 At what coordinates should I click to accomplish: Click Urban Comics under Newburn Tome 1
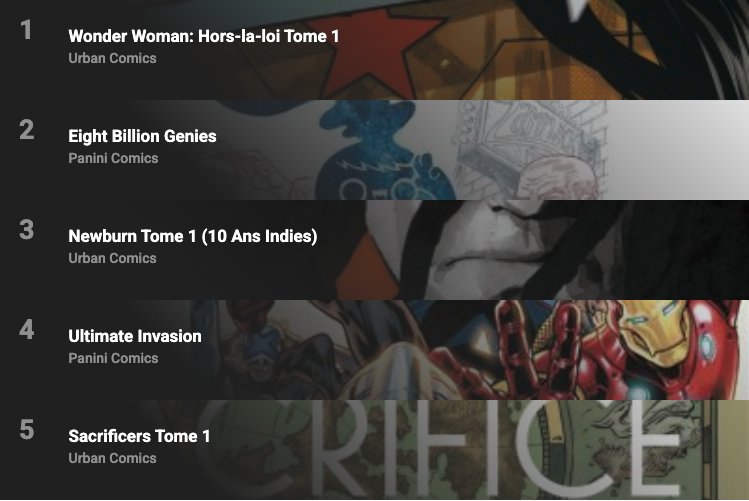112,258
